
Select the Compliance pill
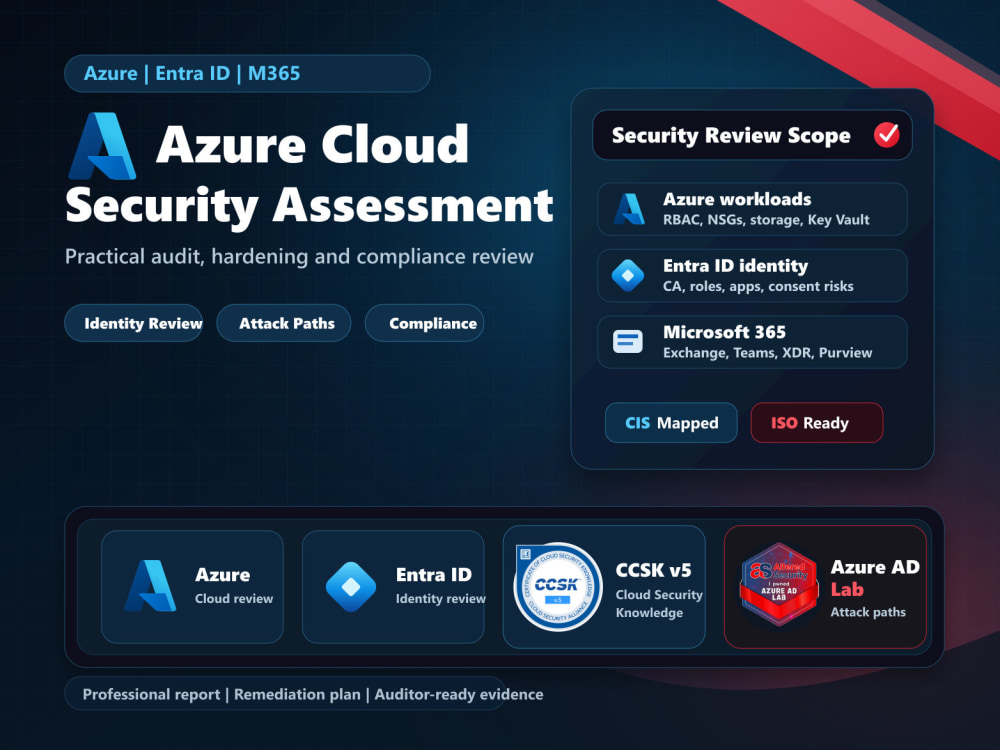click(425, 323)
